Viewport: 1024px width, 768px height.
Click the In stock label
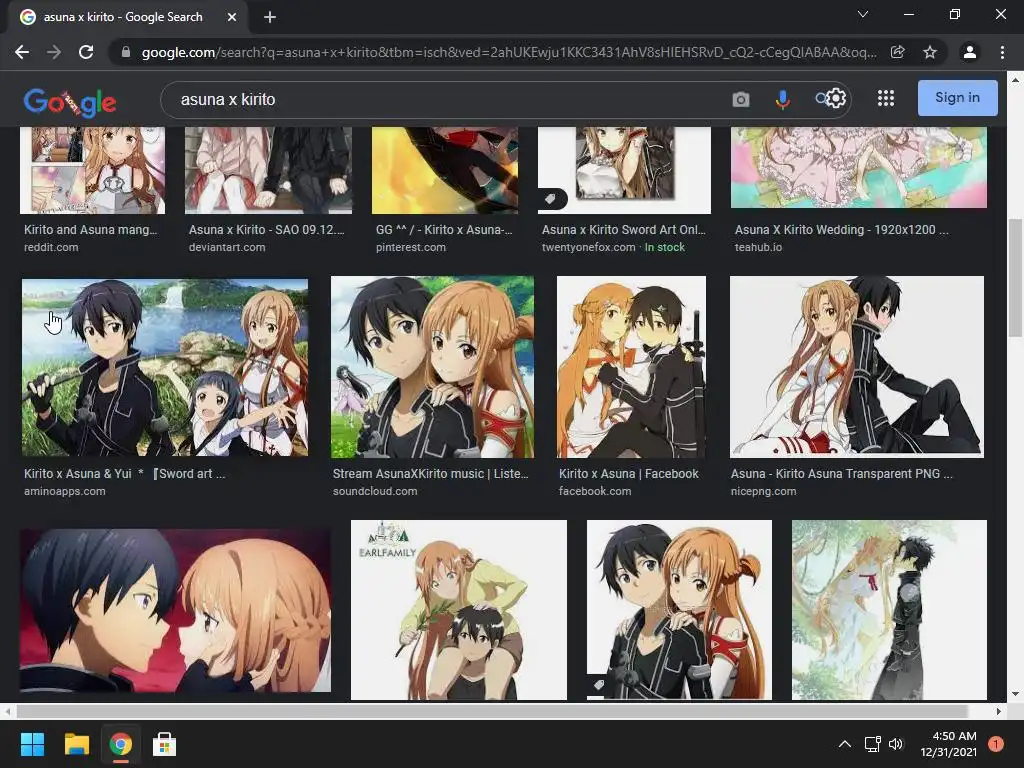point(664,248)
